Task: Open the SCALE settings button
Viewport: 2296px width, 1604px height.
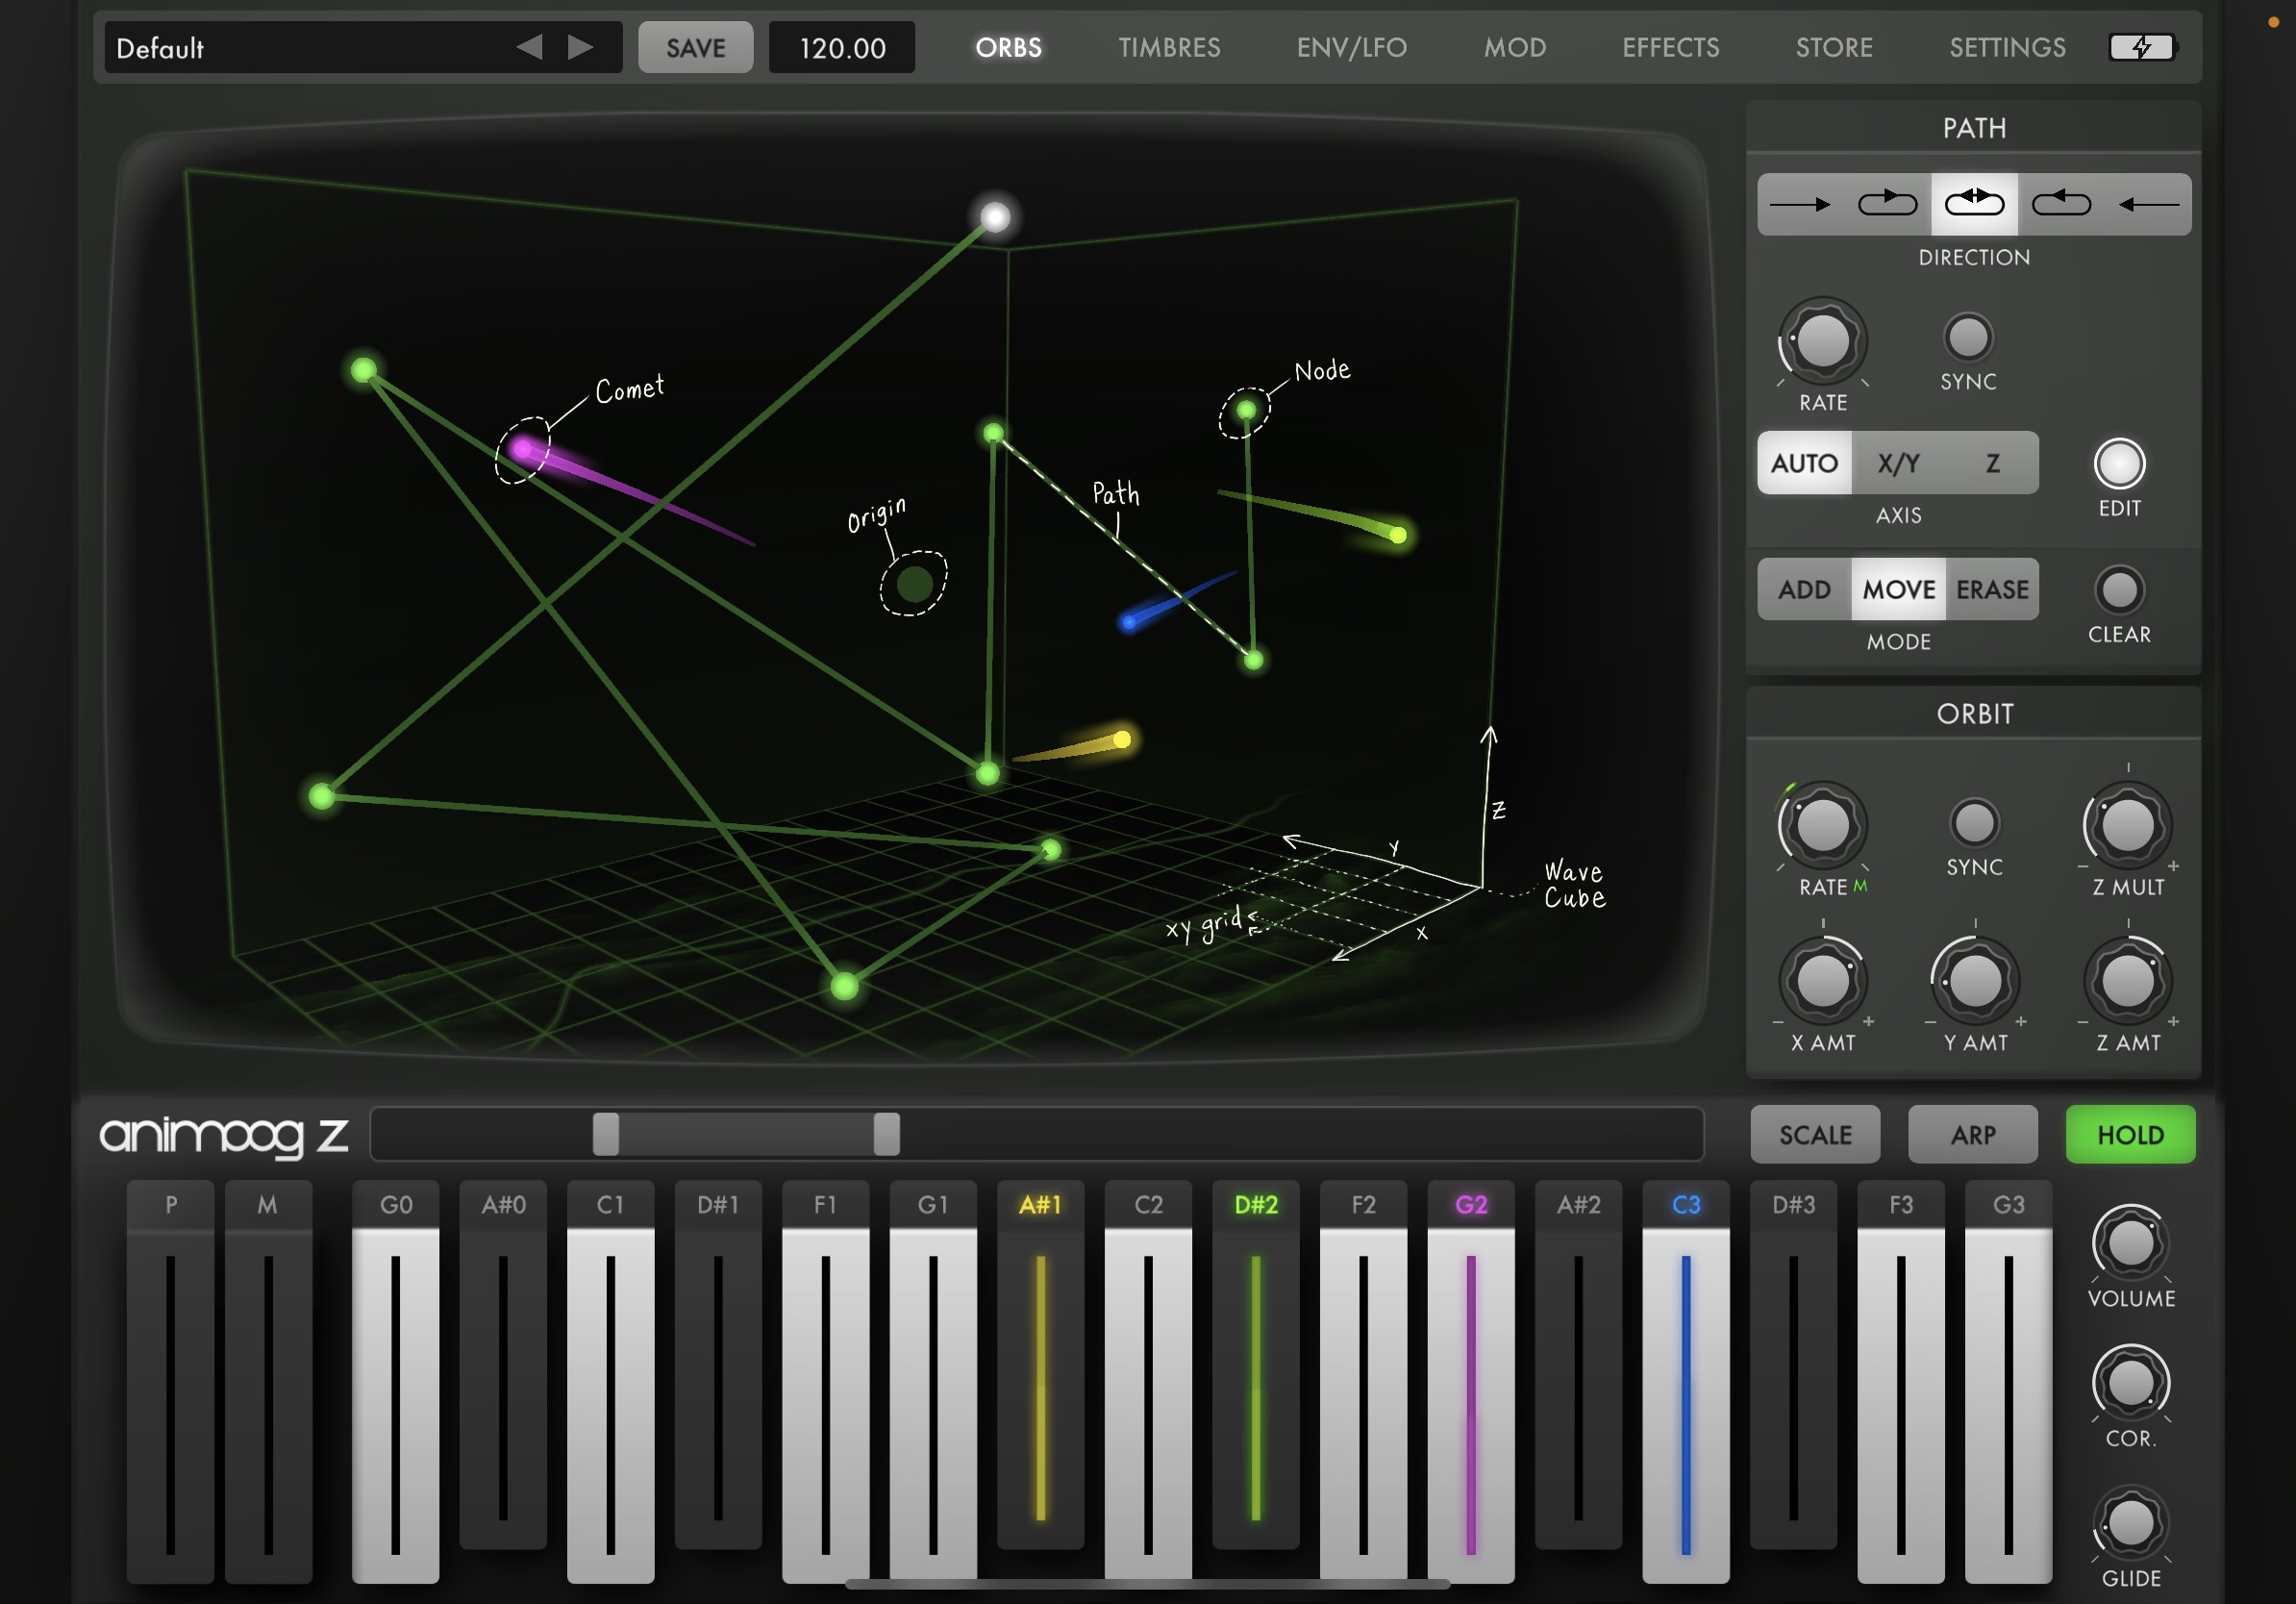Action: (x=1814, y=1134)
